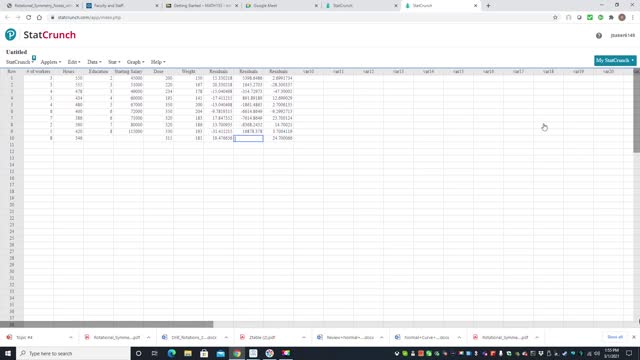640x360 pixels.
Task: Expand options for Ztable (2).pdf download
Action: pyautogui.click(x=304, y=337)
